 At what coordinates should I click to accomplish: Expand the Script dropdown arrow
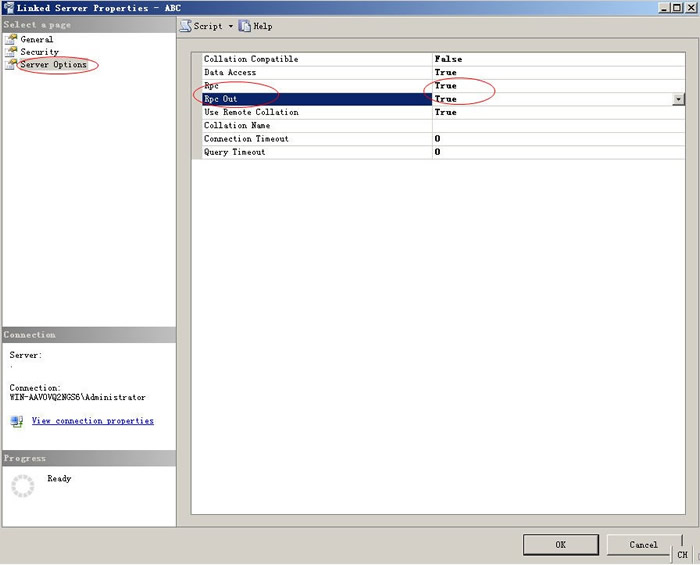230,26
